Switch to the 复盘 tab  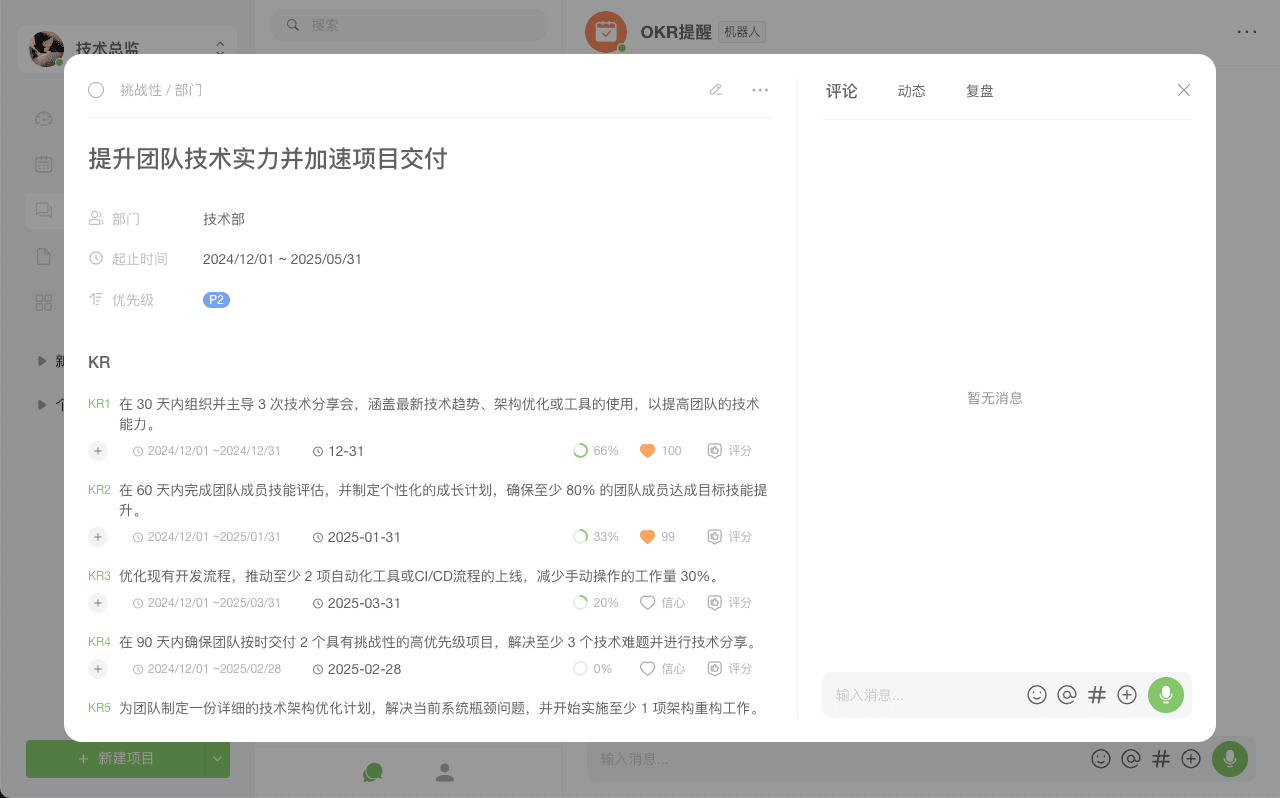tap(980, 91)
